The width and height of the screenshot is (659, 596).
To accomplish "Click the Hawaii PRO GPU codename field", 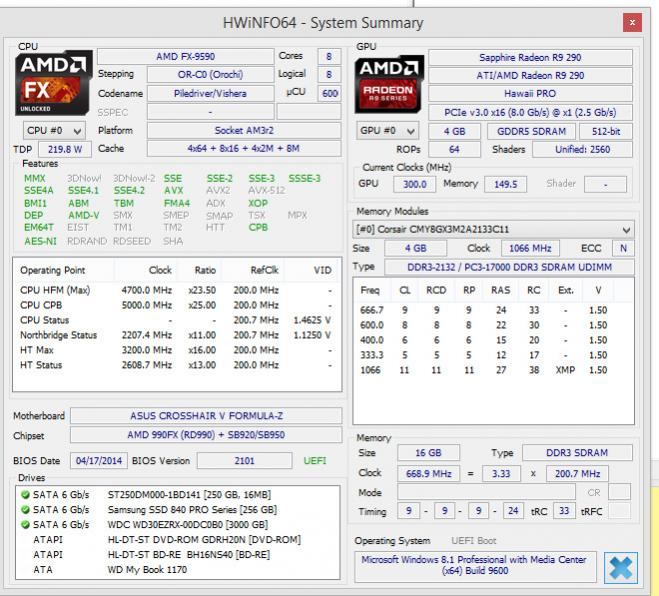I will pos(530,93).
